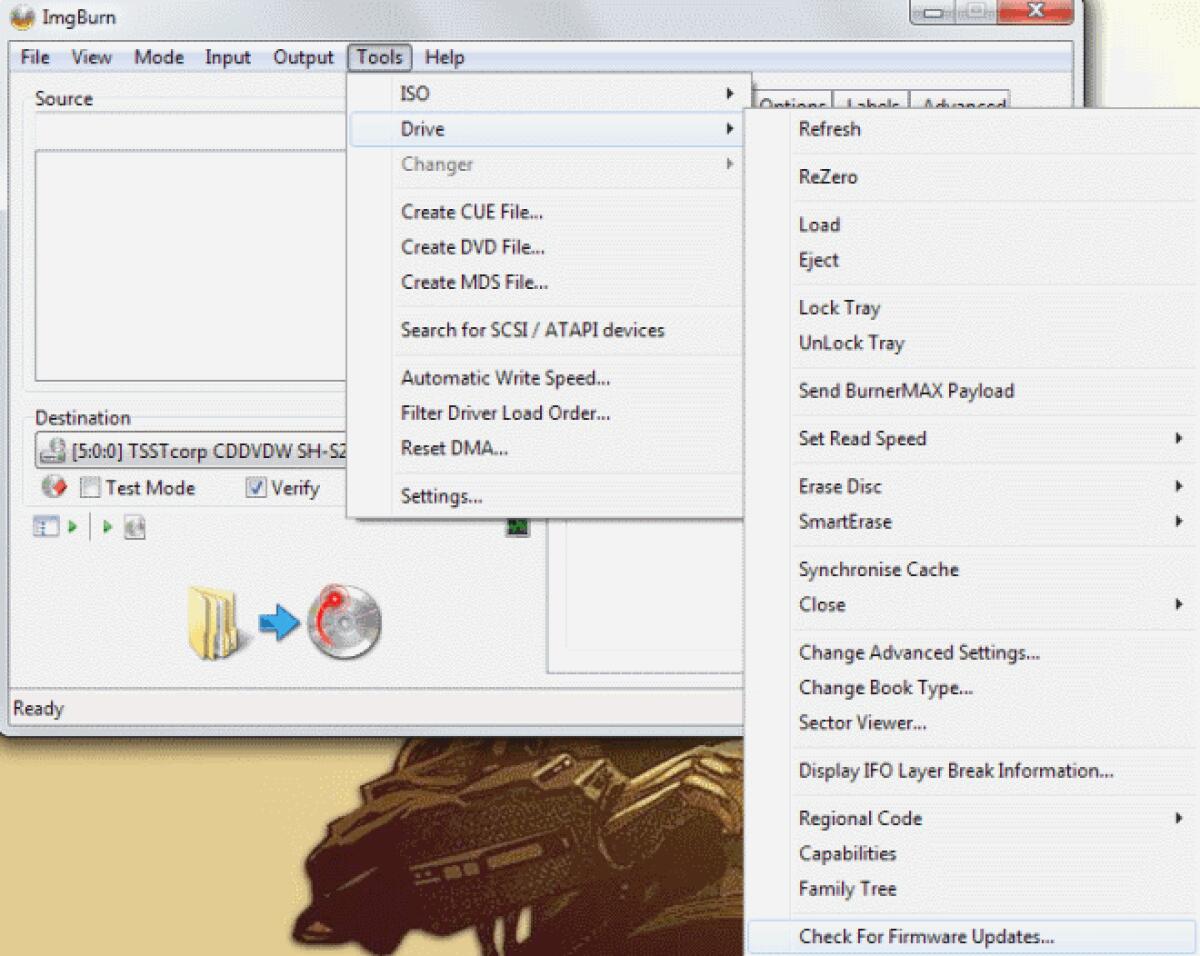Click the ImgBurn logo in the title bar
1200x956 pixels.
coord(20,16)
